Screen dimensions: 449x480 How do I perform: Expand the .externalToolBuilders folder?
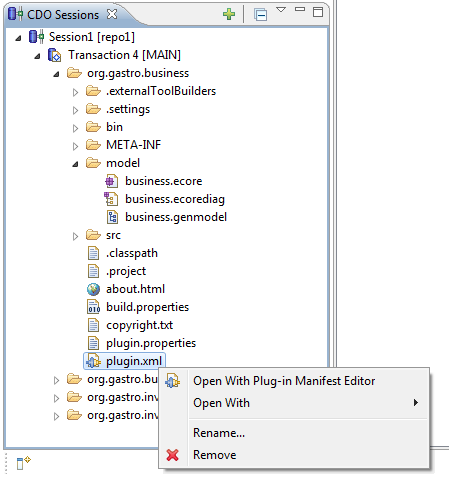click(76, 92)
